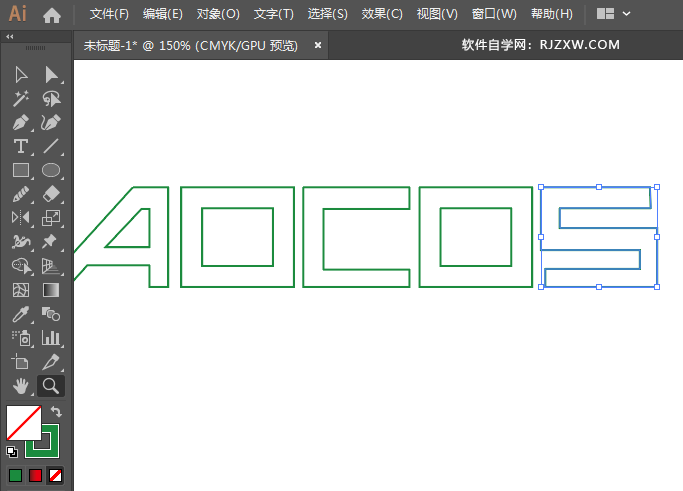683x491 pixels.
Task: Select the Eraser tool
Action: [x=51, y=194]
